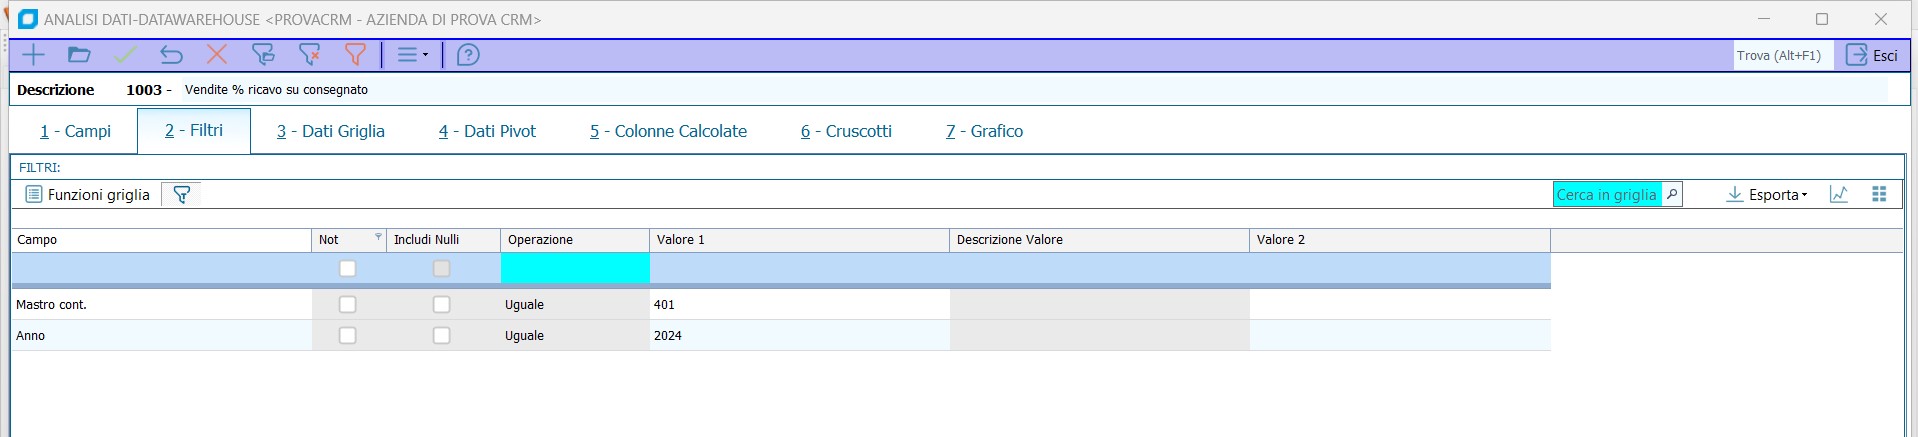1918x437 pixels.
Task: Click the undo arrow toolbar icon
Action: (x=171, y=55)
